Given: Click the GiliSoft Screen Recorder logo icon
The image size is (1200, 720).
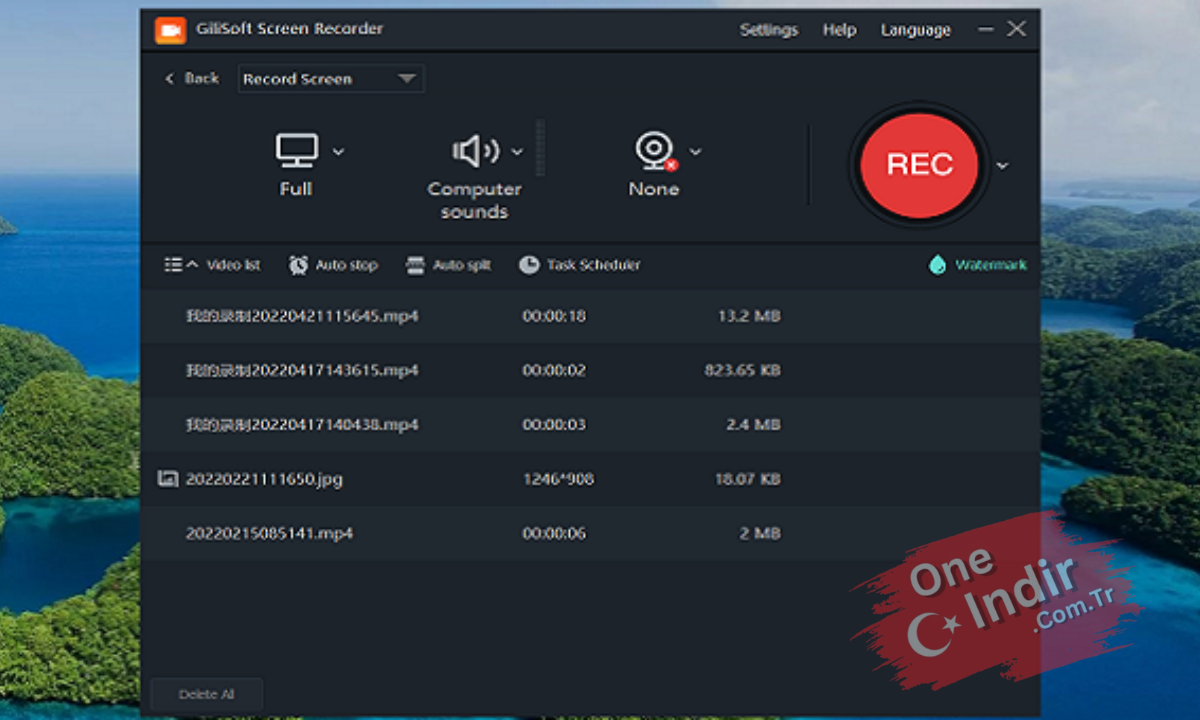Looking at the screenshot, I should (x=170, y=30).
